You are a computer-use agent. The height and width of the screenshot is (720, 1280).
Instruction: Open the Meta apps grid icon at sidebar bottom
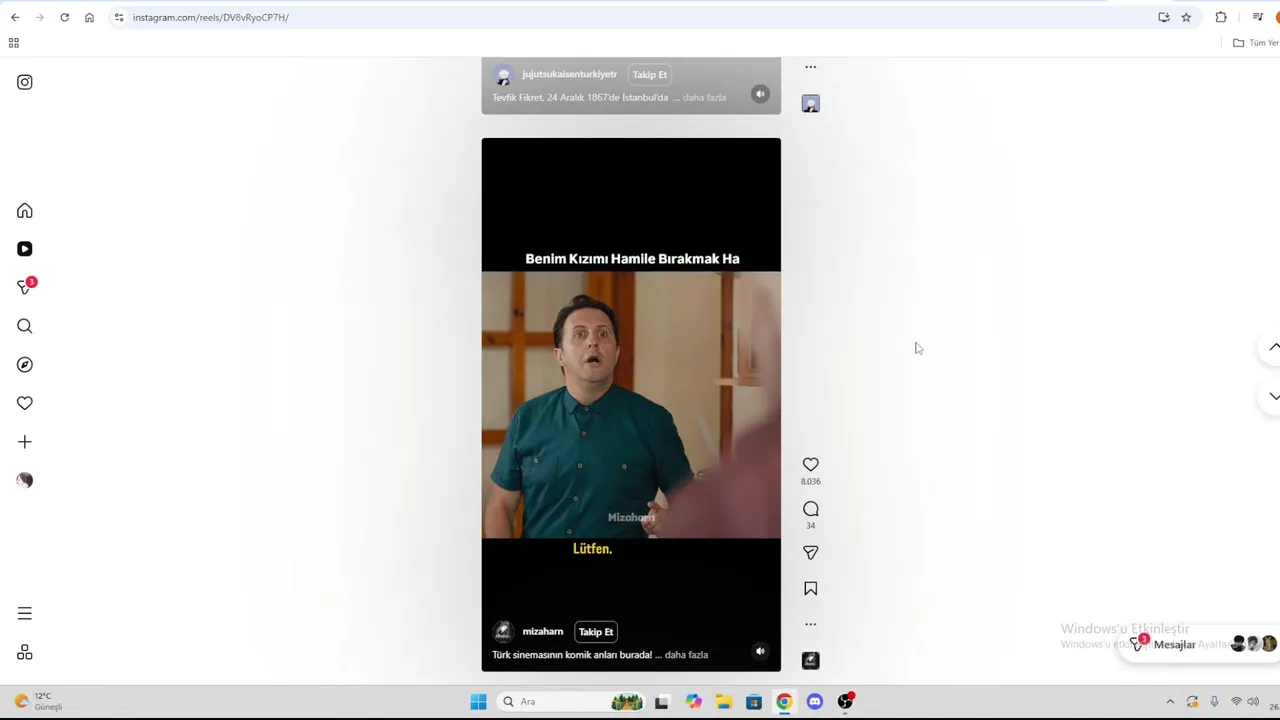pos(25,652)
